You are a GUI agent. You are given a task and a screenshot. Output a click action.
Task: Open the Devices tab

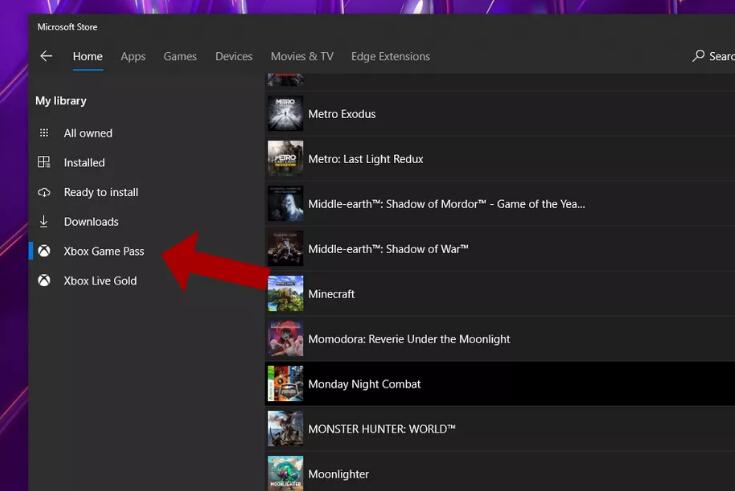234,56
